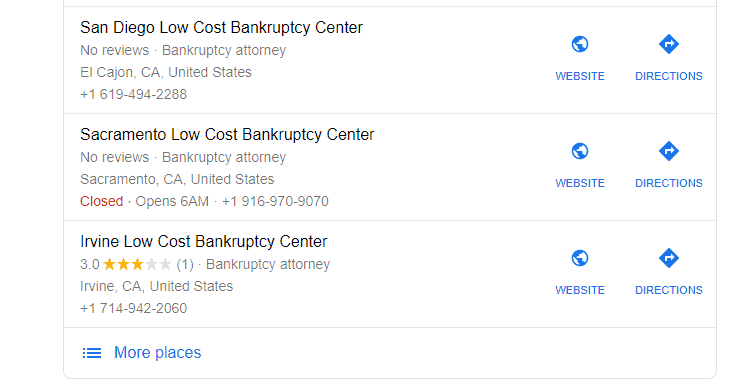Click phone number +1 619-494-2288
The height and width of the screenshot is (385, 751).
pyautogui.click(x=134, y=94)
